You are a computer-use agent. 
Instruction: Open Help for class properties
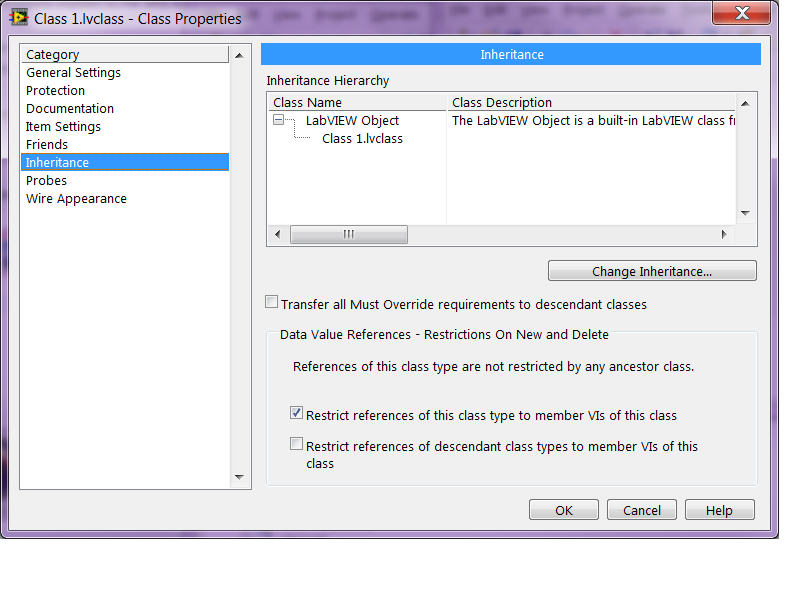point(719,510)
